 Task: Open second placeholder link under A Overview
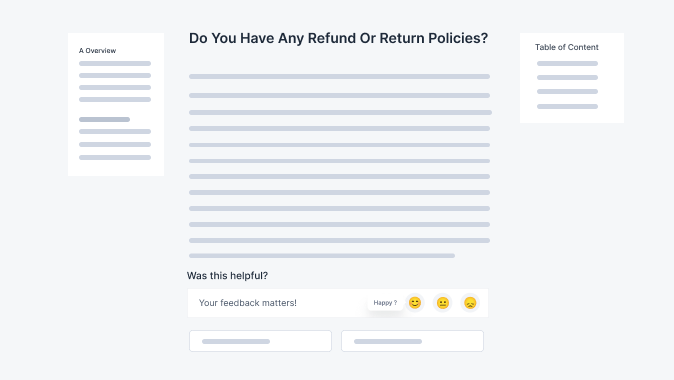click(x=115, y=76)
